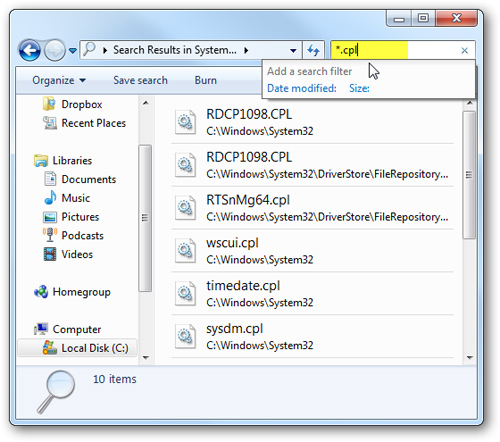Select RDCP1098.CPL in DriverStore FileRepository

point(312,165)
